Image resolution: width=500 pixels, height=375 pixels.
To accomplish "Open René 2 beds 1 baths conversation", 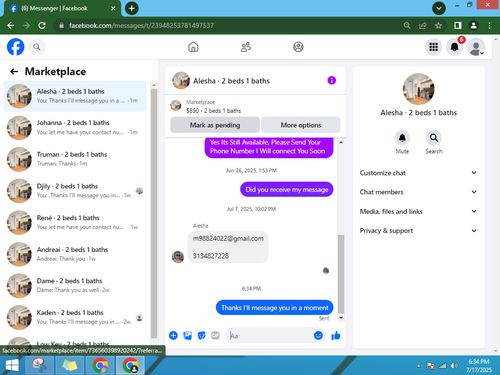I will pyautogui.click(x=75, y=223).
